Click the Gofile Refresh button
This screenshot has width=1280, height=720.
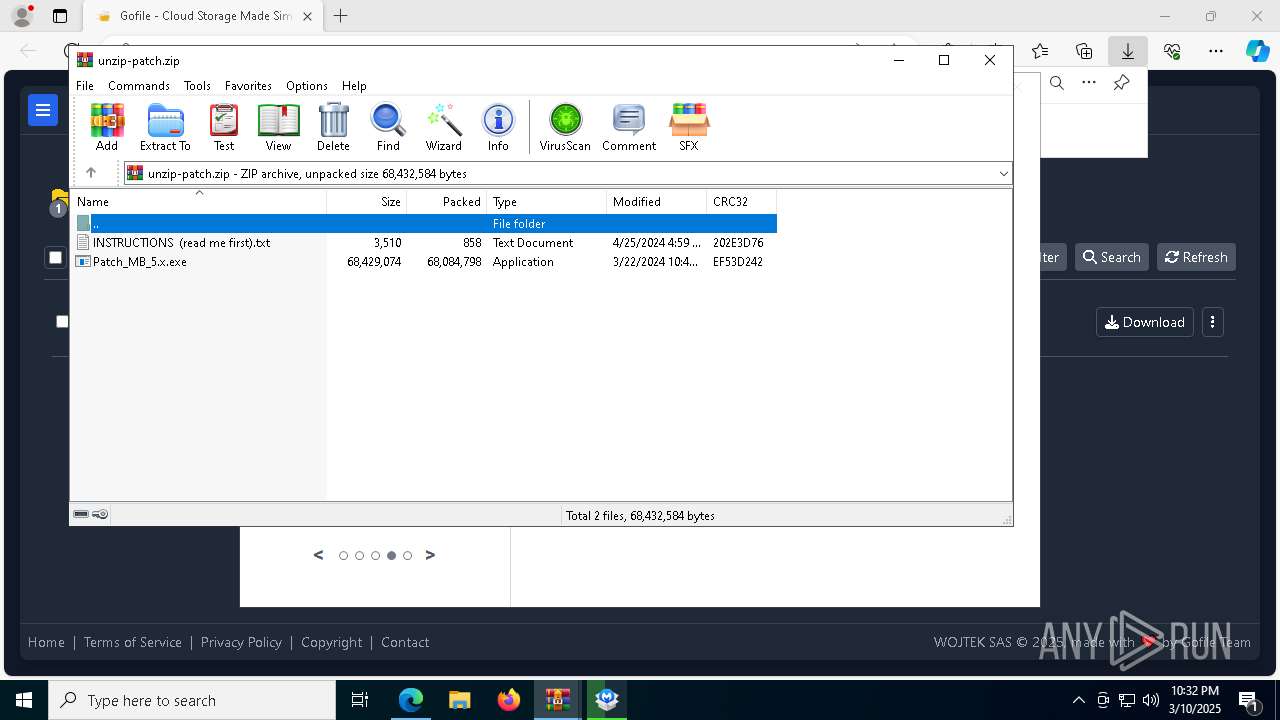pyautogui.click(x=1196, y=257)
